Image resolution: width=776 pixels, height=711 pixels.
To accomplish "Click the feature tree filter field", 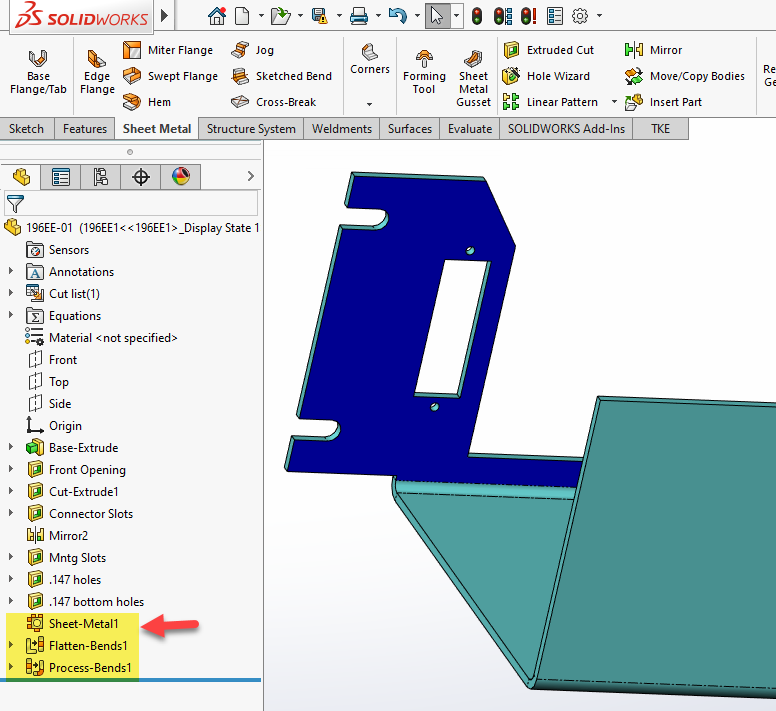I will pyautogui.click(x=131, y=203).
